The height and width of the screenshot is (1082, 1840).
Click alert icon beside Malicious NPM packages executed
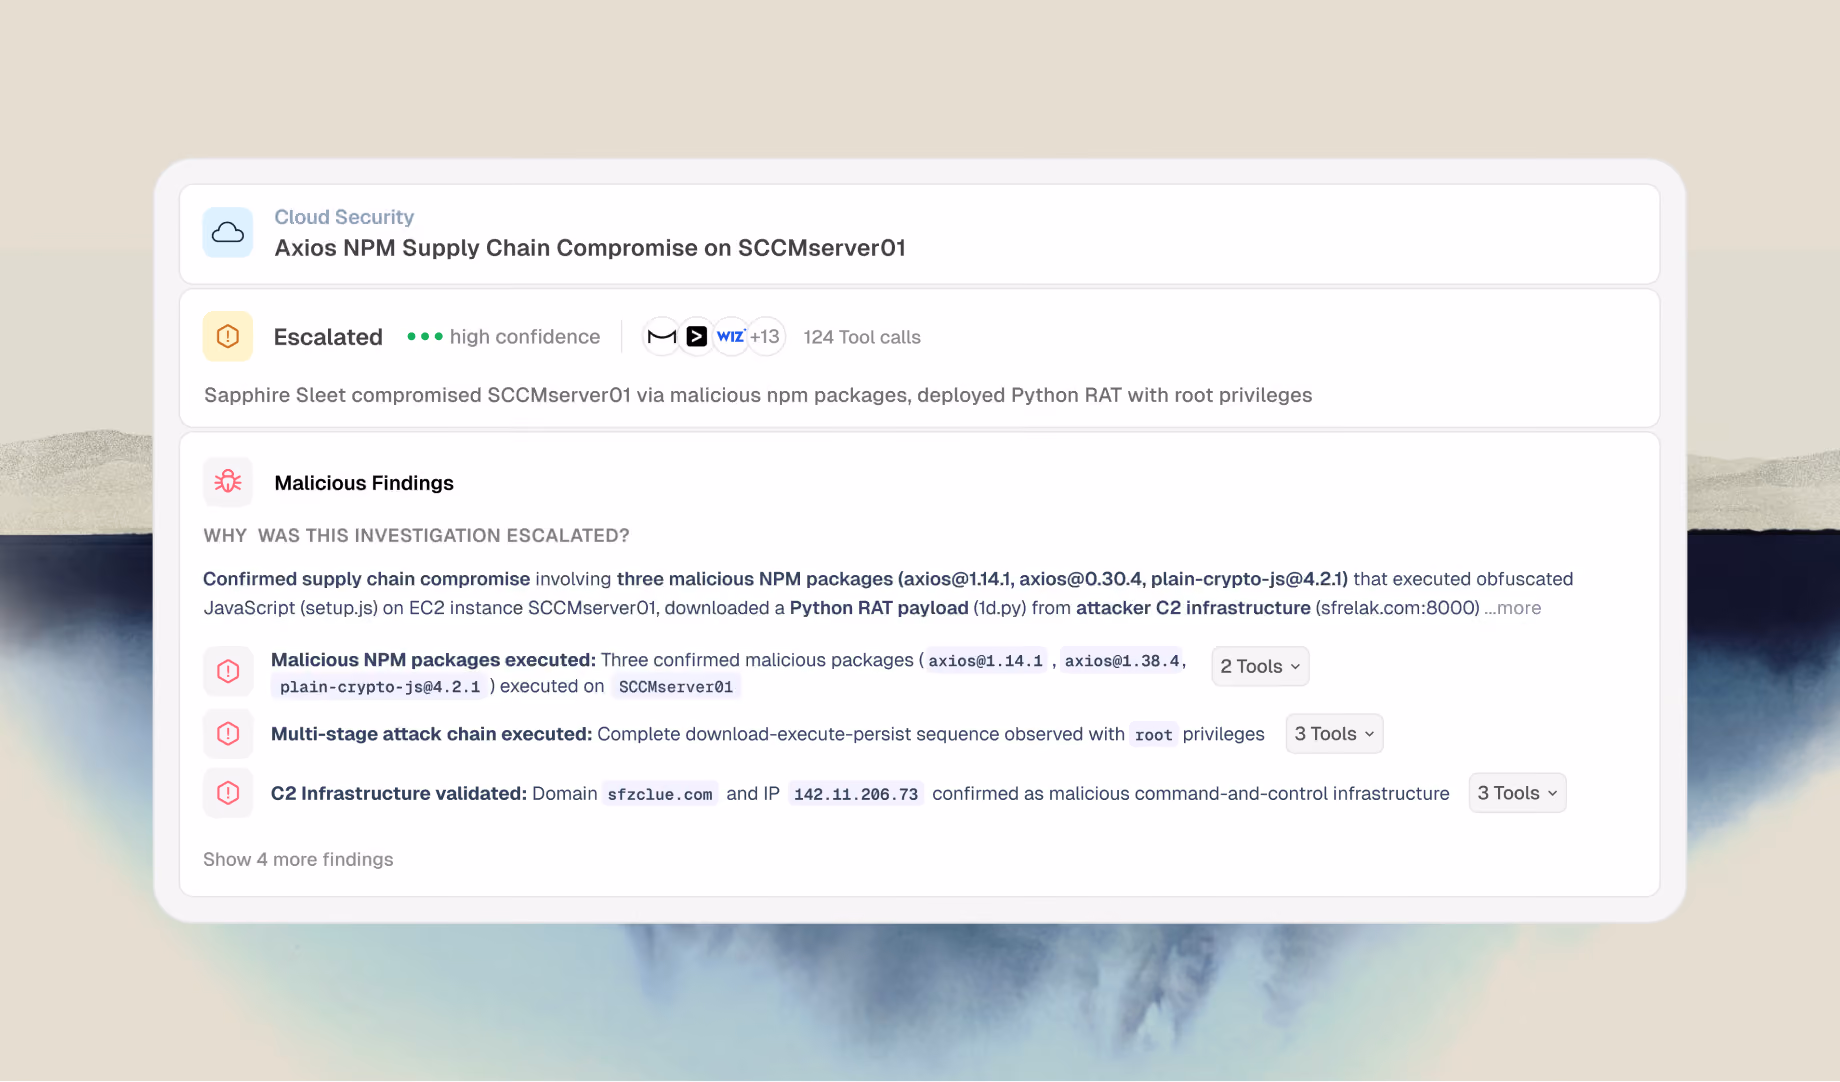(228, 671)
